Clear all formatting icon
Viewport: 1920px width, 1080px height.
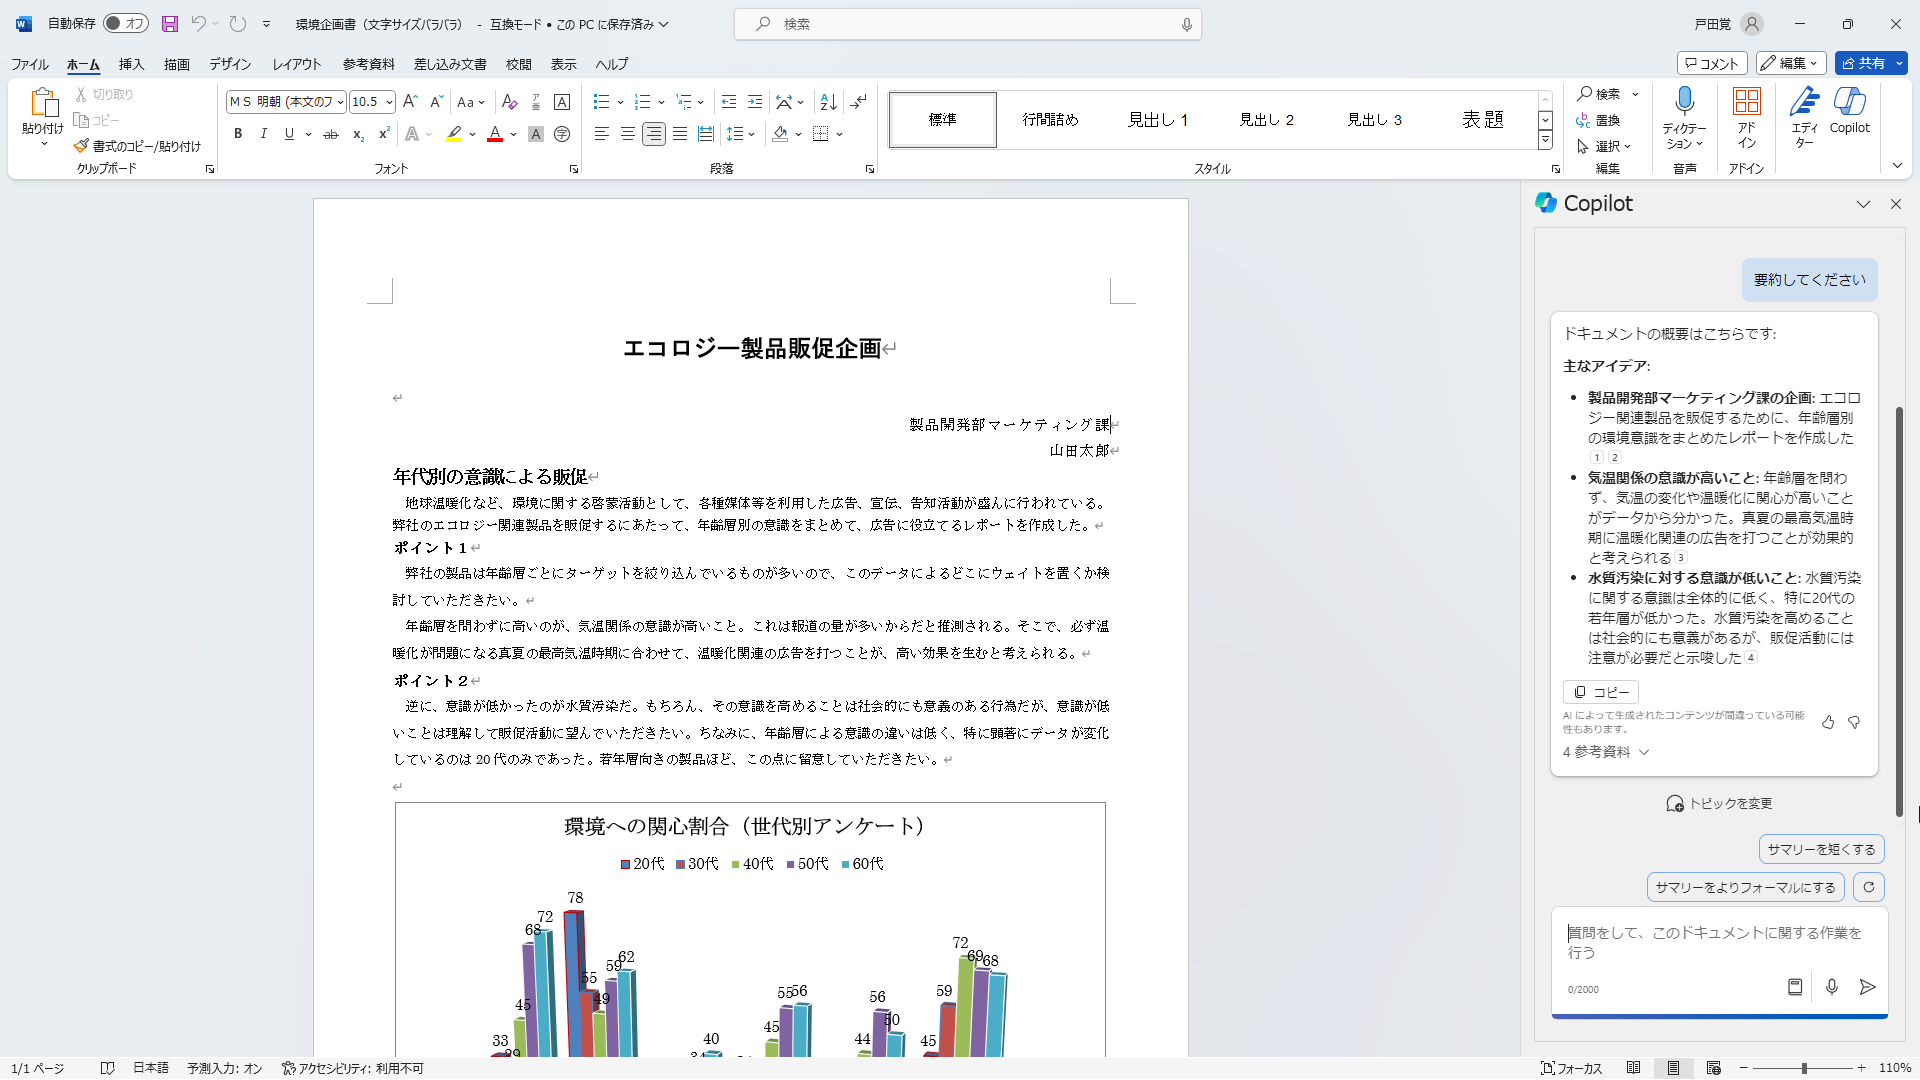(x=510, y=102)
